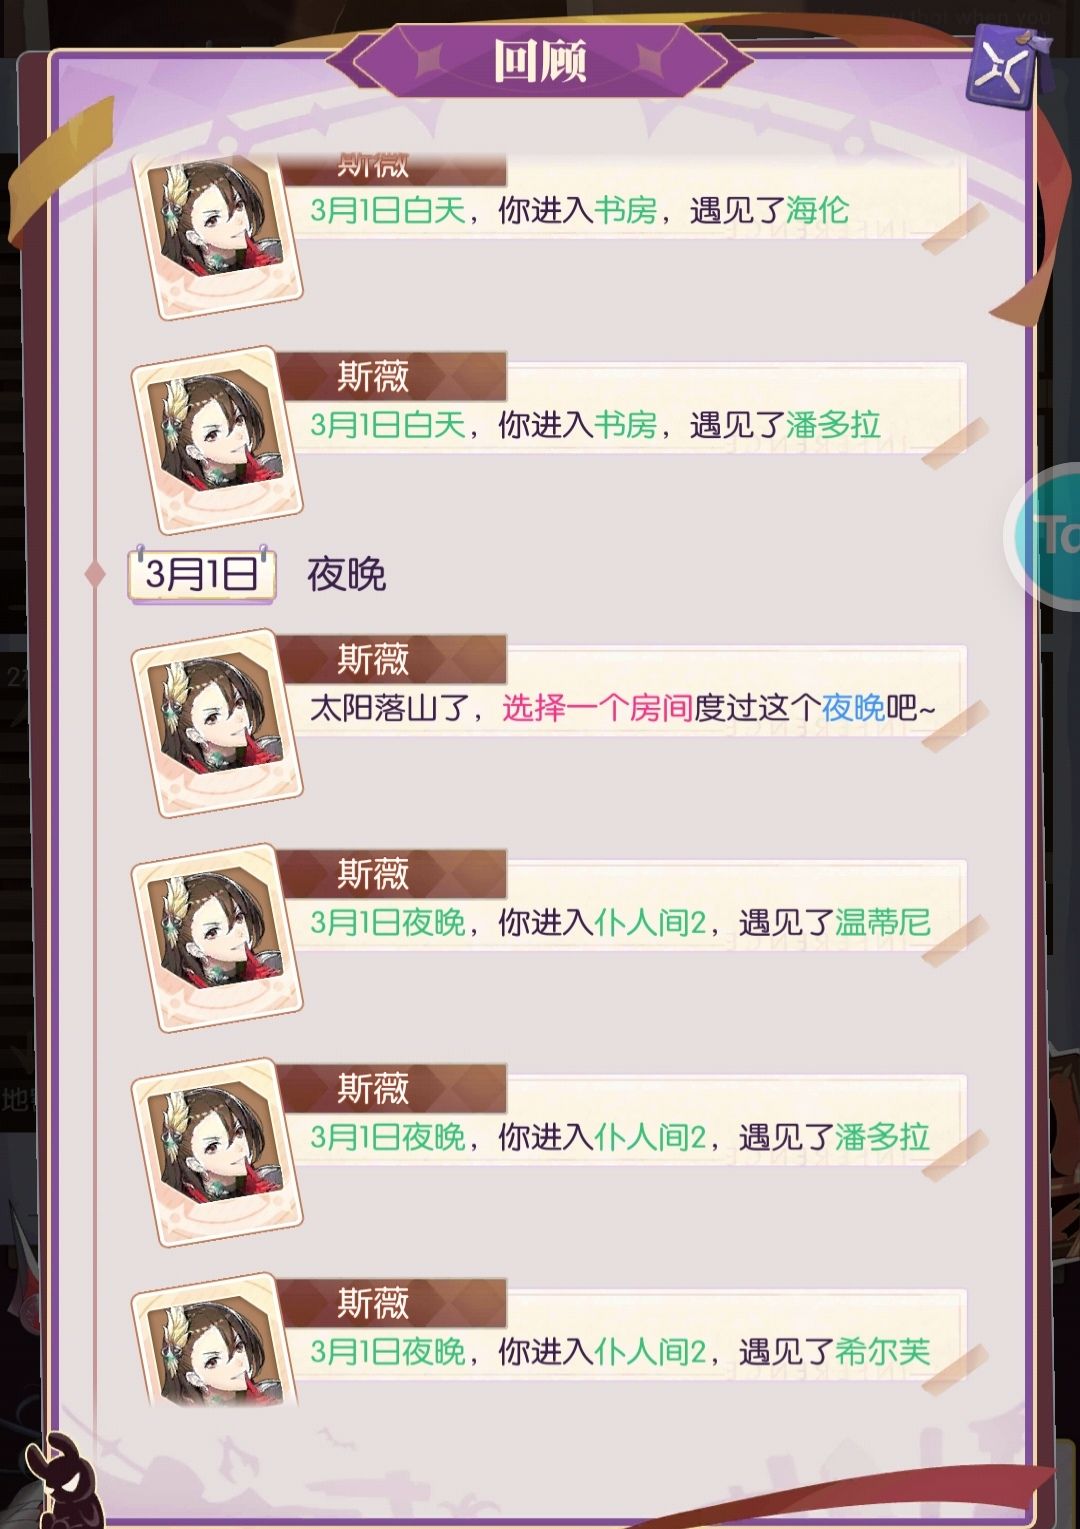Tap the black rabbit mascot icon
The image size is (1080, 1529).
click(62, 1483)
